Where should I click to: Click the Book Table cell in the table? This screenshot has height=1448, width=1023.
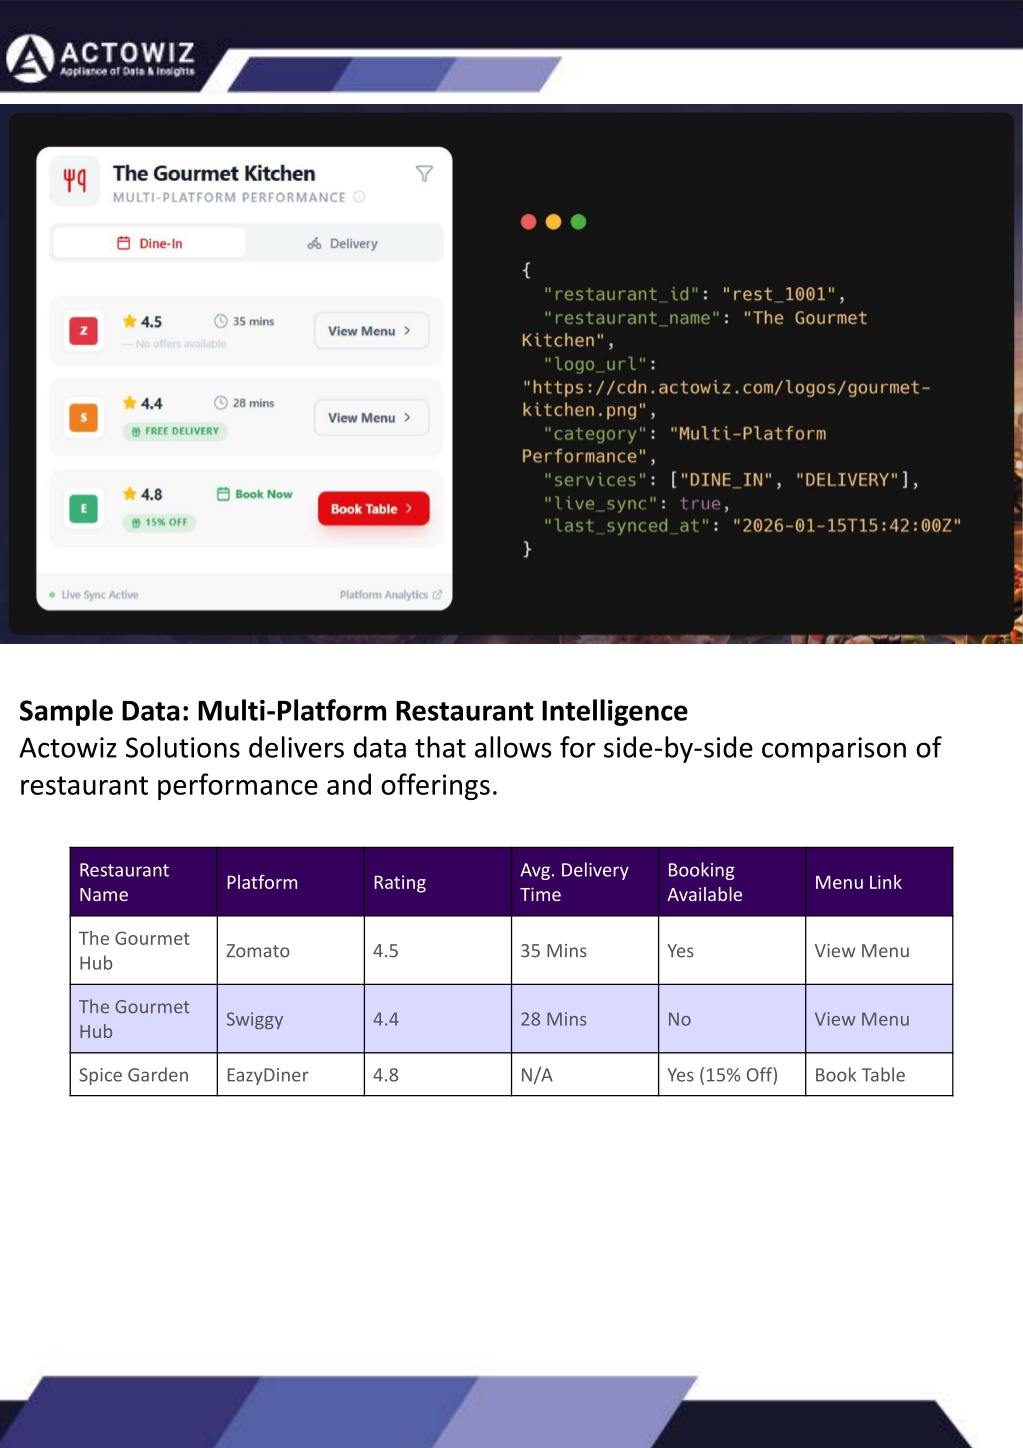[x=859, y=1075]
